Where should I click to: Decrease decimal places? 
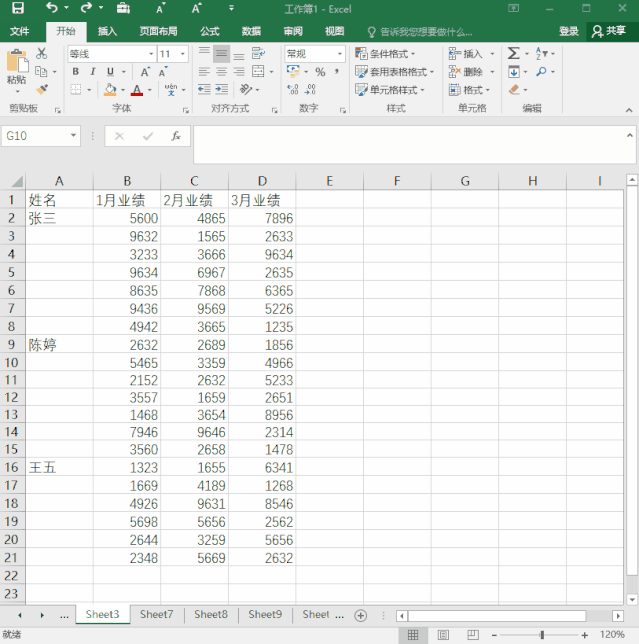[x=310, y=90]
